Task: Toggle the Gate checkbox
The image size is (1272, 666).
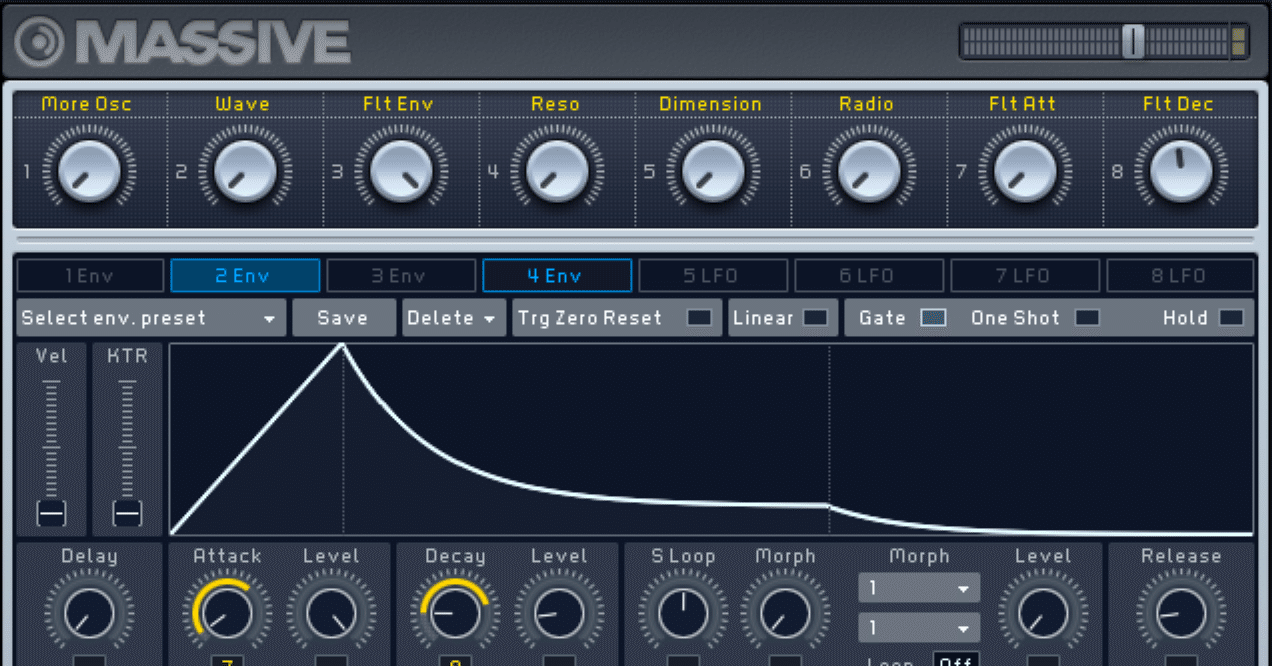Action: click(x=933, y=318)
